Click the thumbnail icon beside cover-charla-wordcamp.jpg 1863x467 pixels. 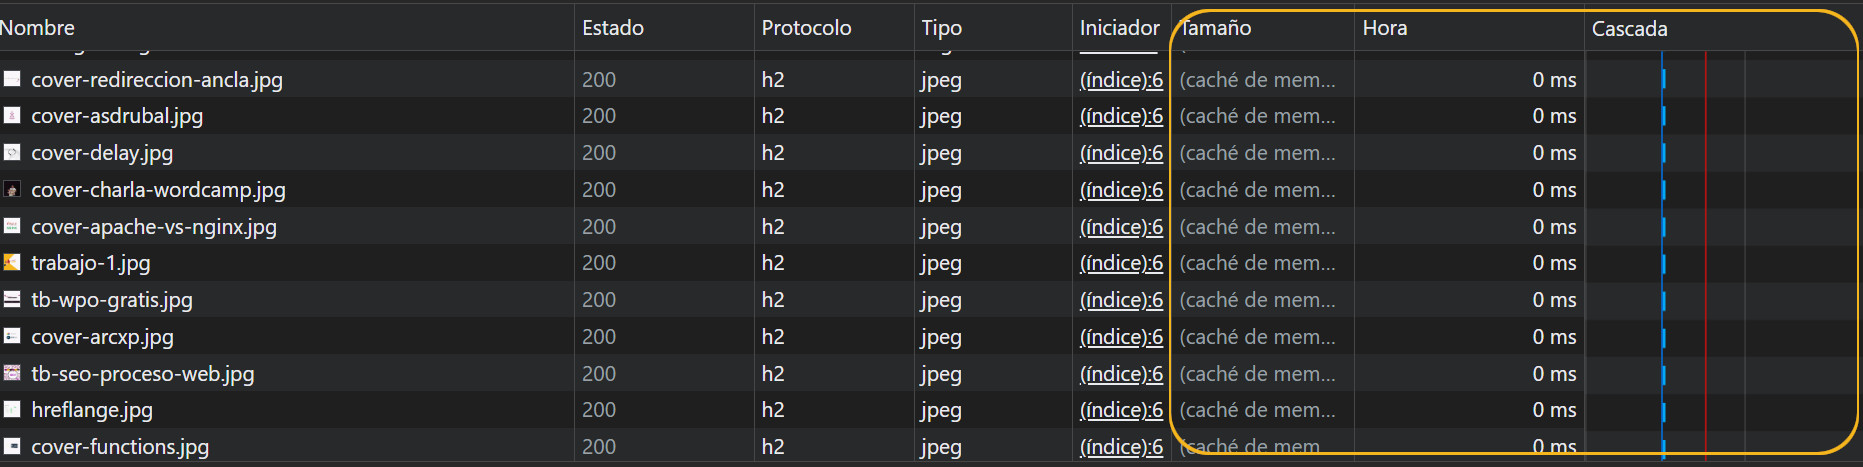[x=12, y=190]
